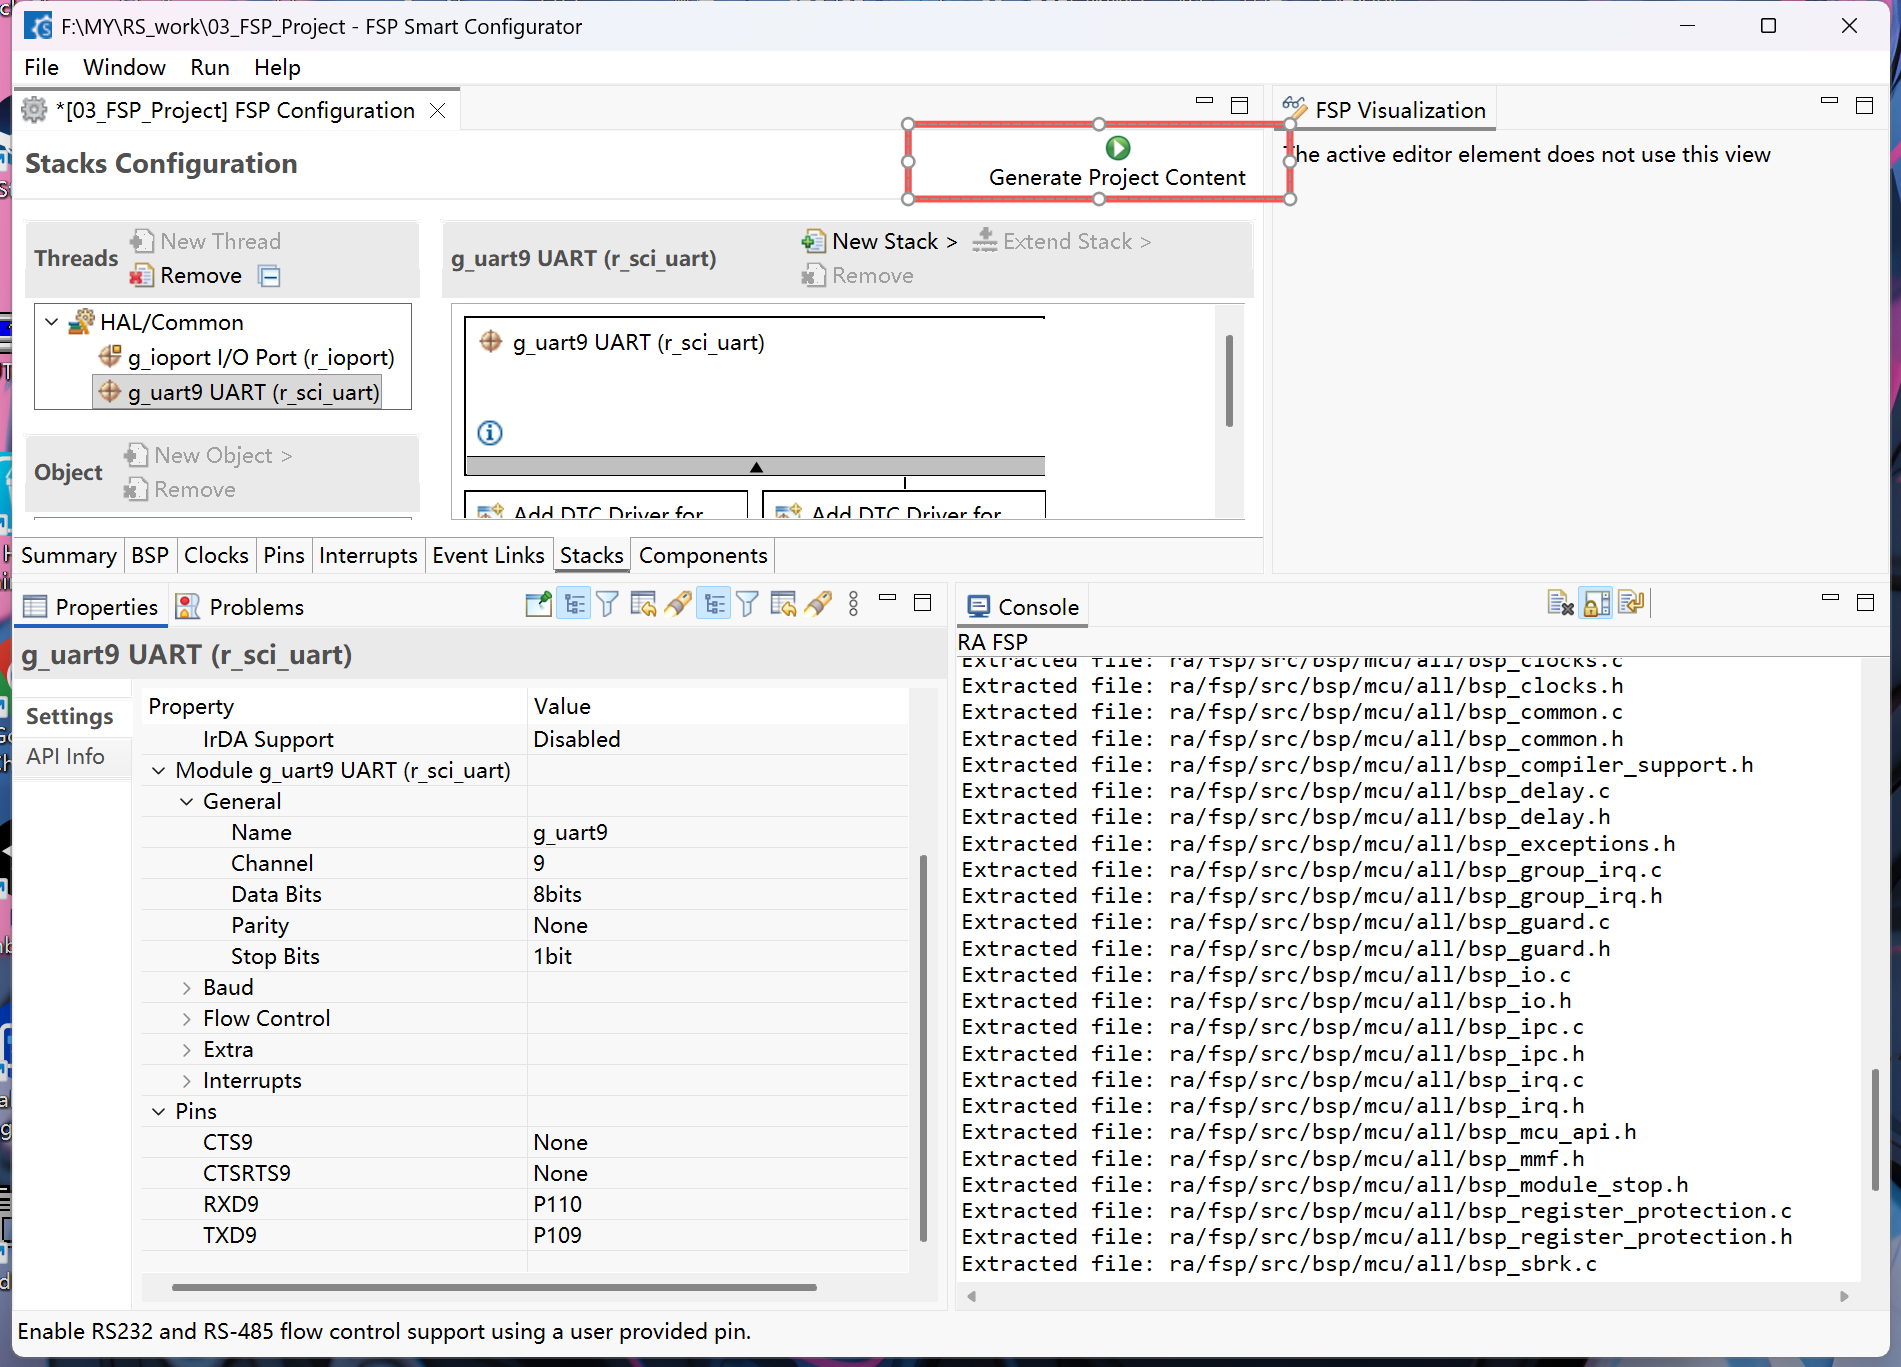The image size is (1901, 1367).
Task: Click the Generate Project Content play icon
Action: [1118, 148]
